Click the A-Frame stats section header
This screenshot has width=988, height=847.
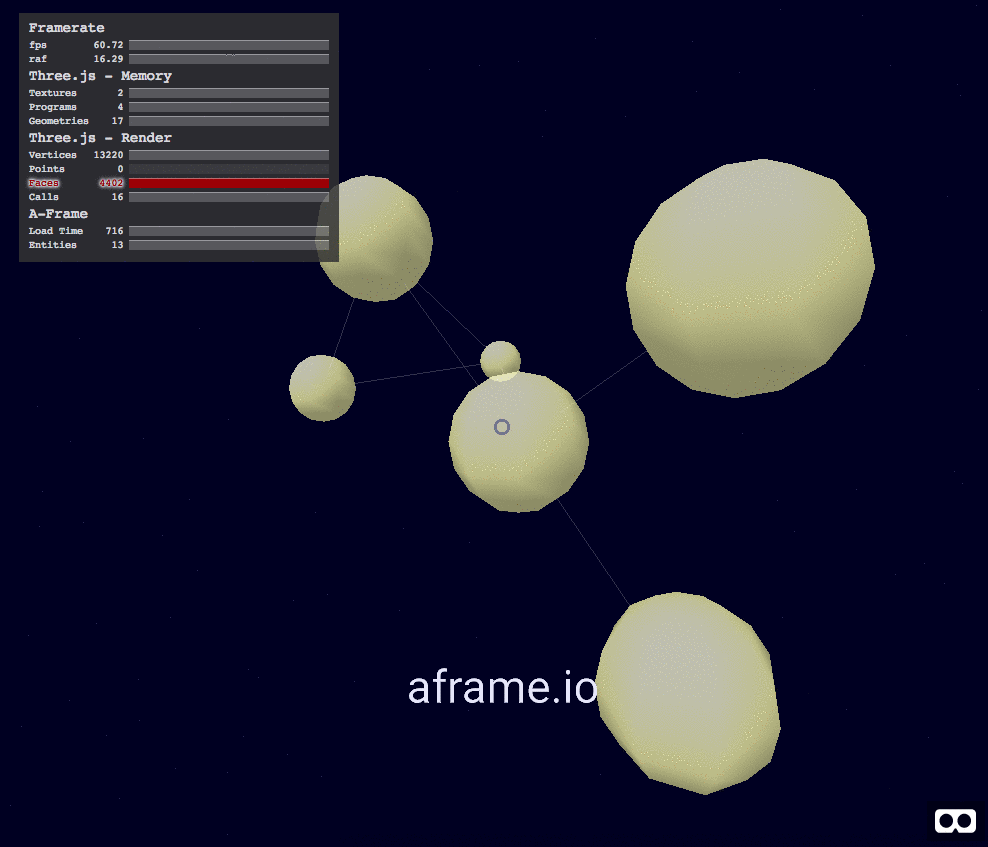tap(58, 214)
